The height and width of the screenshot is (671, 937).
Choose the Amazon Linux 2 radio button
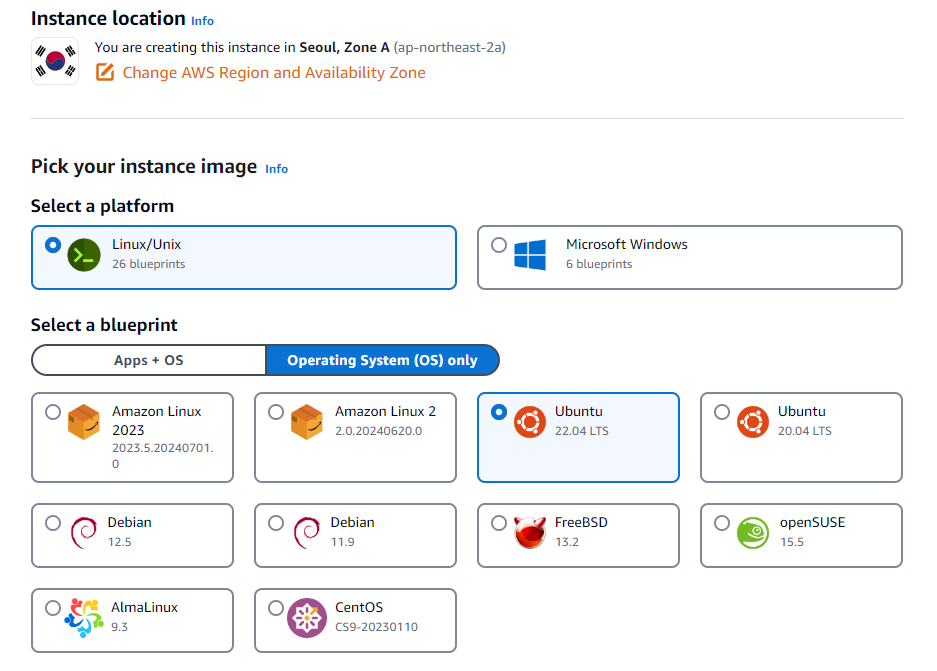pos(275,412)
